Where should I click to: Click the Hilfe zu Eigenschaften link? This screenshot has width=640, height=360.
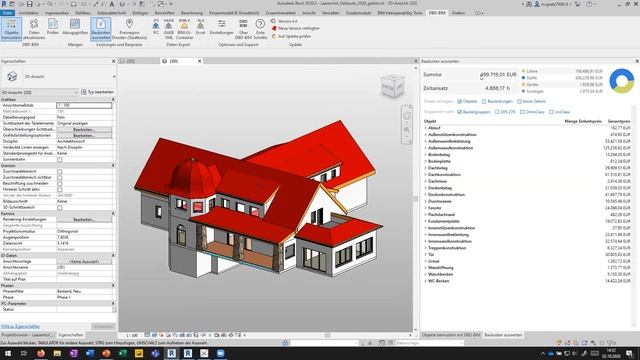pos(20,327)
